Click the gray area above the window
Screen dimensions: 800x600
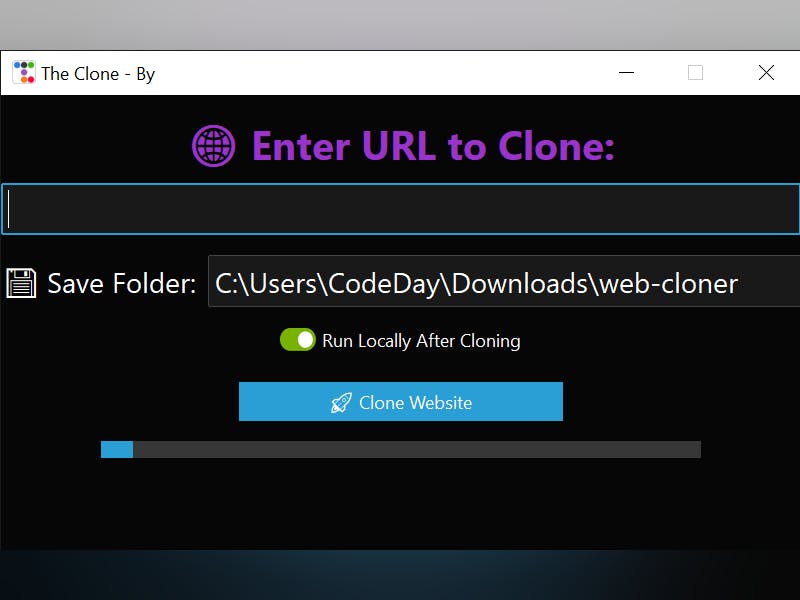click(400, 24)
